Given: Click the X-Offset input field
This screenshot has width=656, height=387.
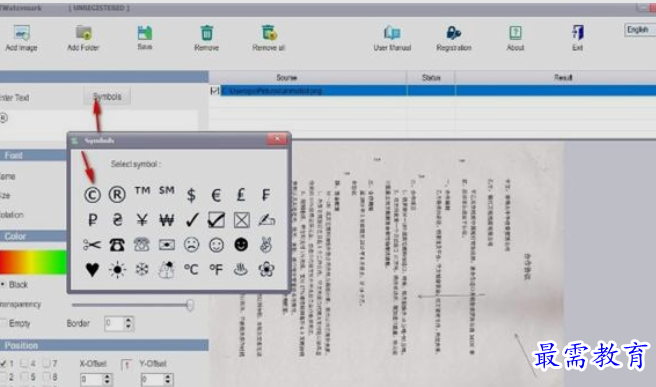Looking at the screenshot, I should pos(92,379).
